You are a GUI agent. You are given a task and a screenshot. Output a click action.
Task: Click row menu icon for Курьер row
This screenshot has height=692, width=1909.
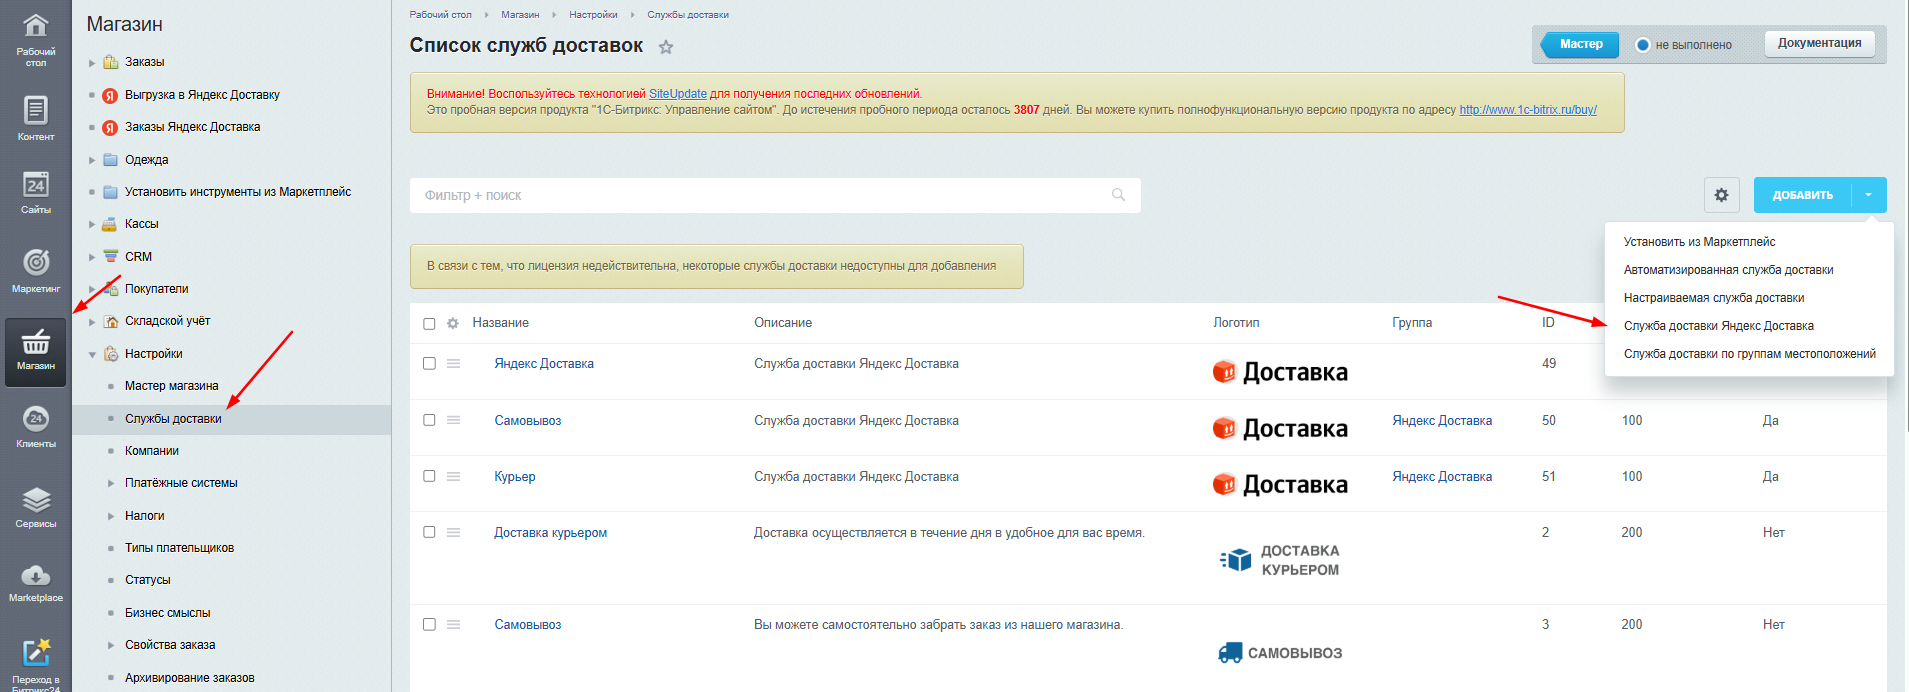click(453, 476)
